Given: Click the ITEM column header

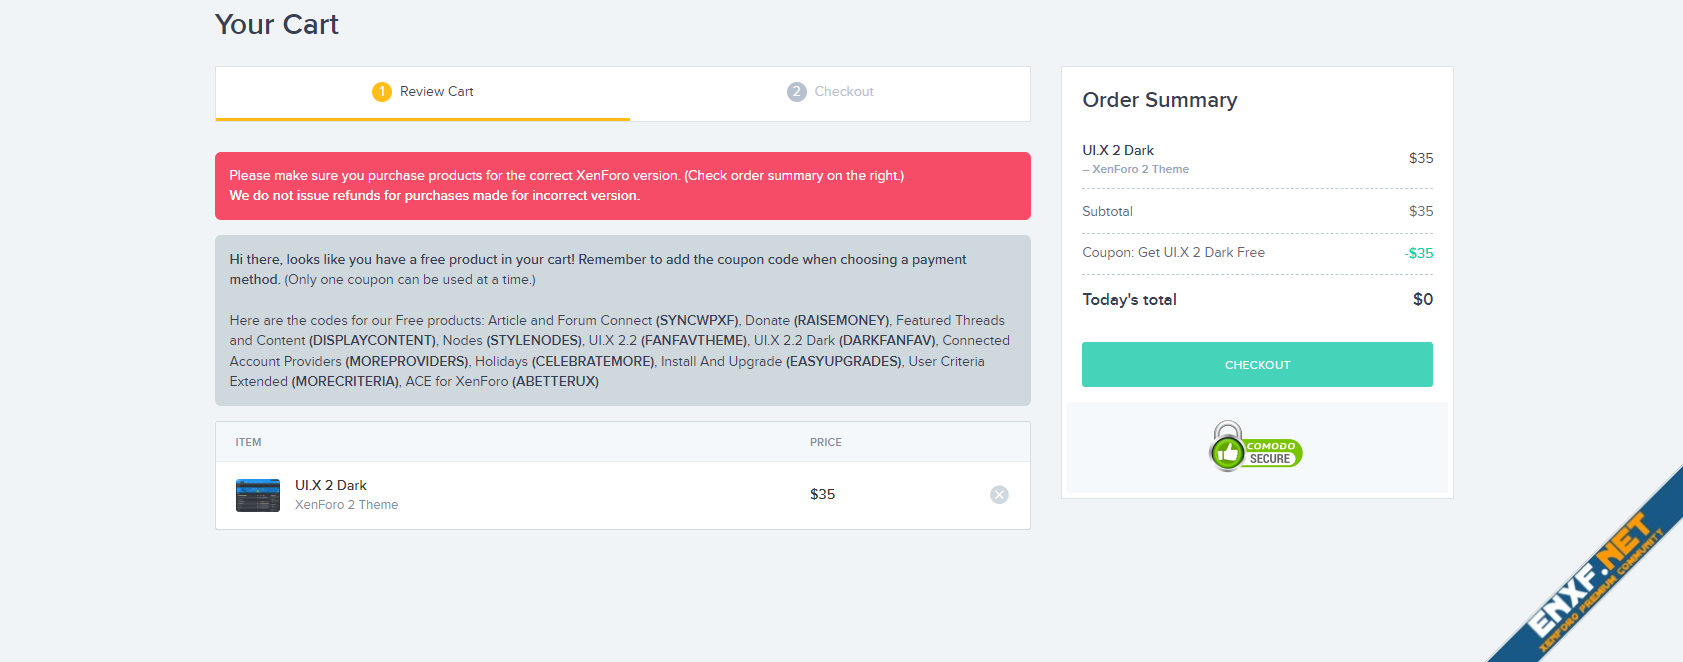Looking at the screenshot, I should tap(248, 442).
